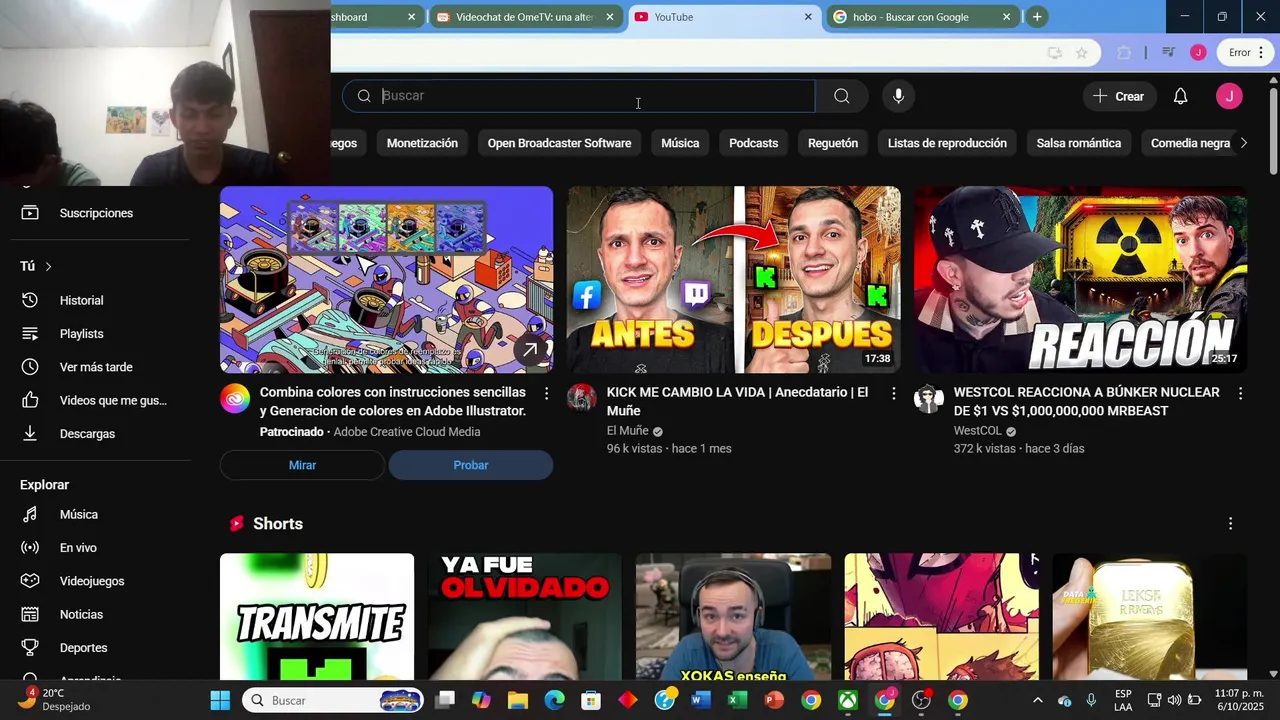Open WESTCOL REACCIONA A BÚNKER NUCLEAR title
Viewport: 1280px width, 720px height.
click(1086, 401)
